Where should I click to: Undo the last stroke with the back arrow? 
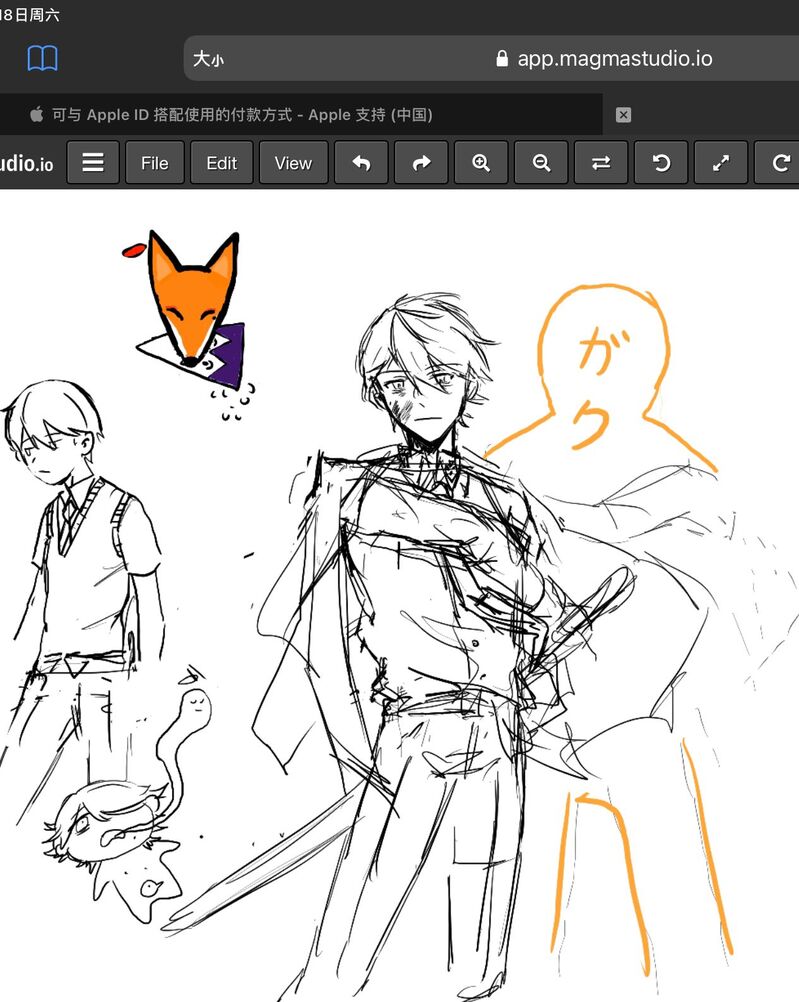(x=361, y=163)
